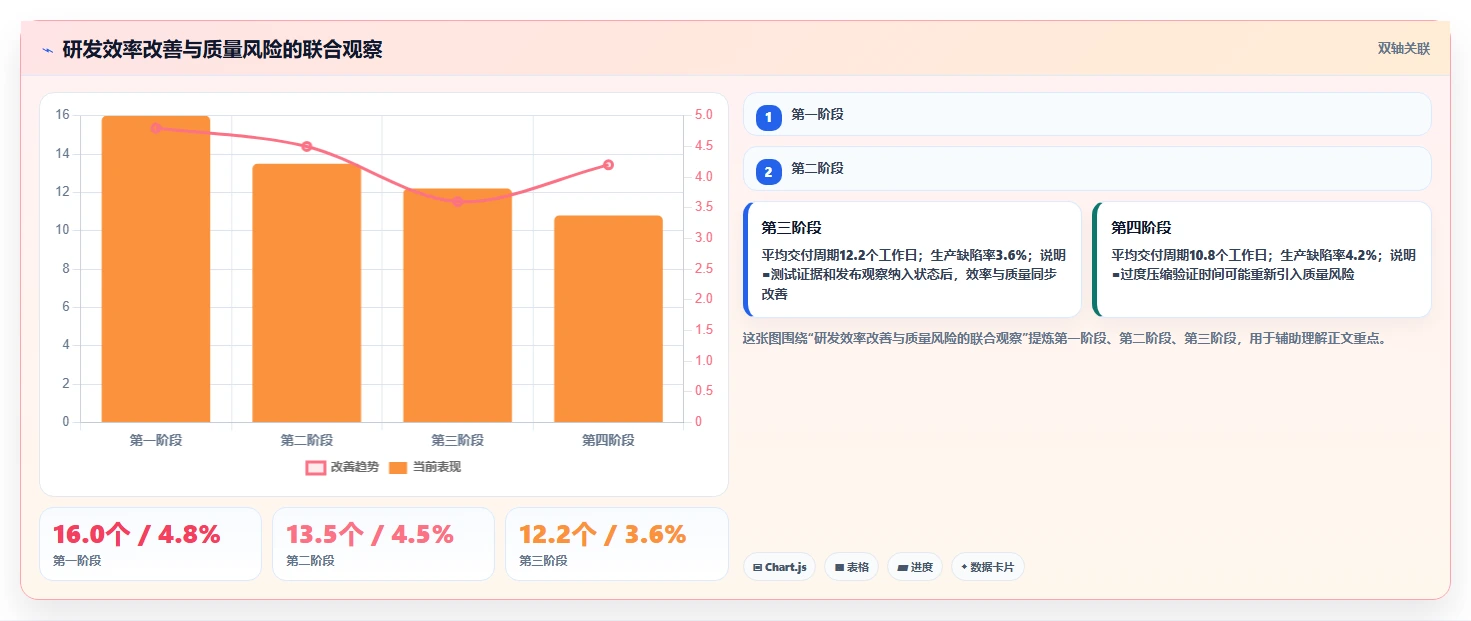This screenshot has width=1471, height=621.
Task: Click the summary paragraph starting 这张图围绕
Action: [1065, 338]
